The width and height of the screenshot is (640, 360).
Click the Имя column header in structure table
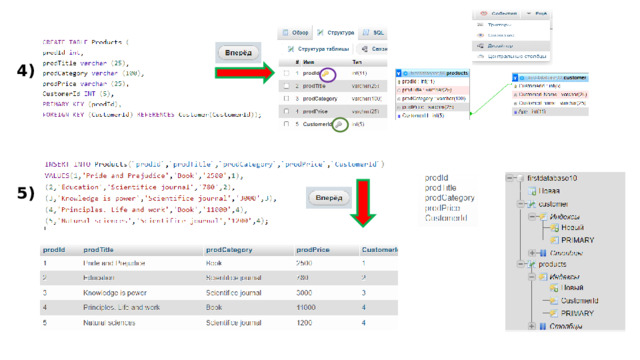pos(309,62)
